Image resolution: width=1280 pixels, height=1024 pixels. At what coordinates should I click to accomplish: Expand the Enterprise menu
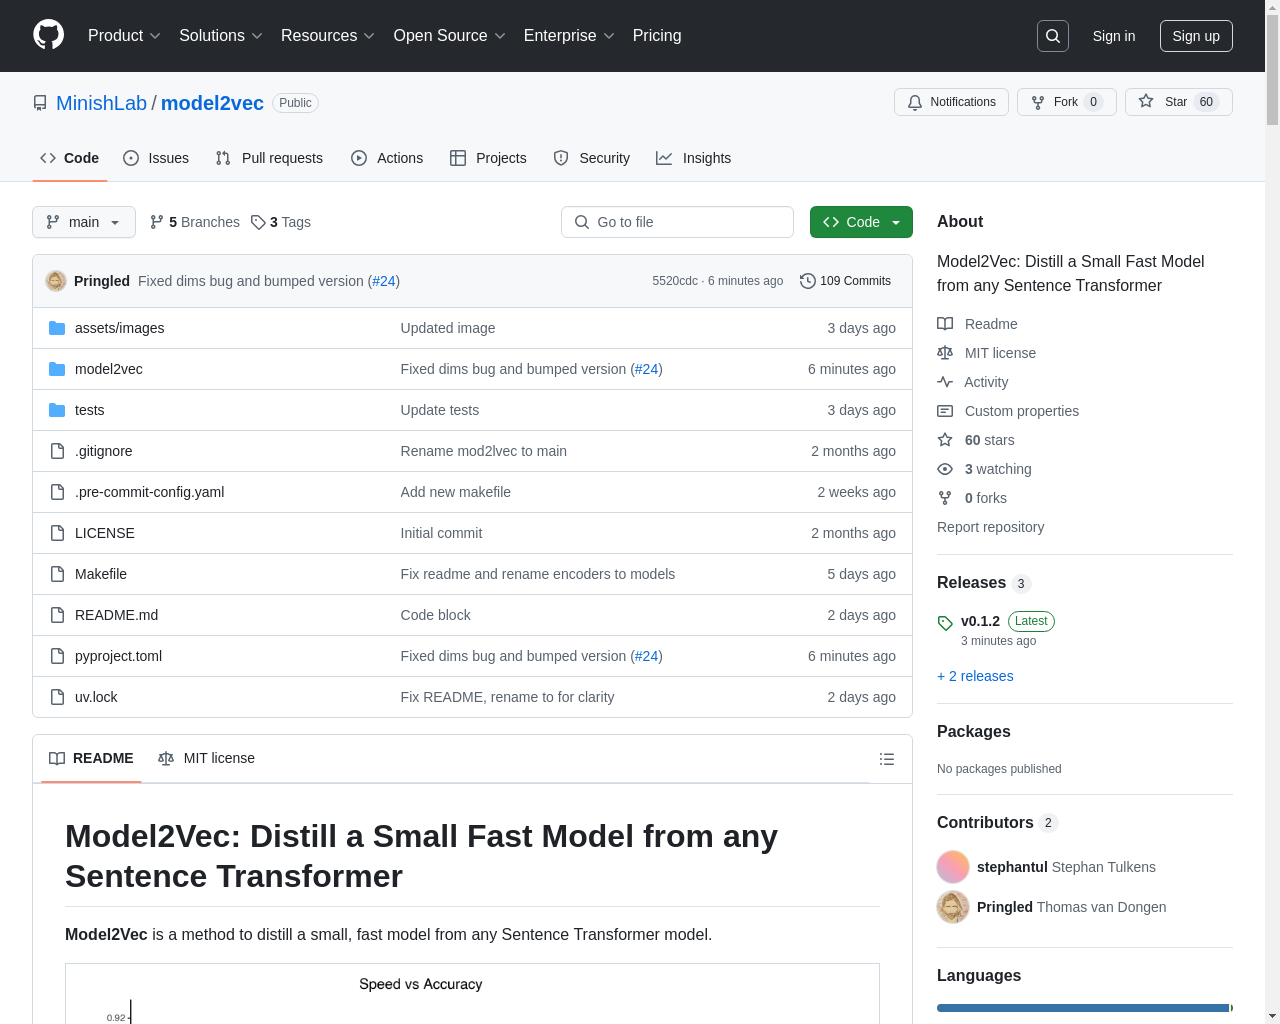(569, 36)
